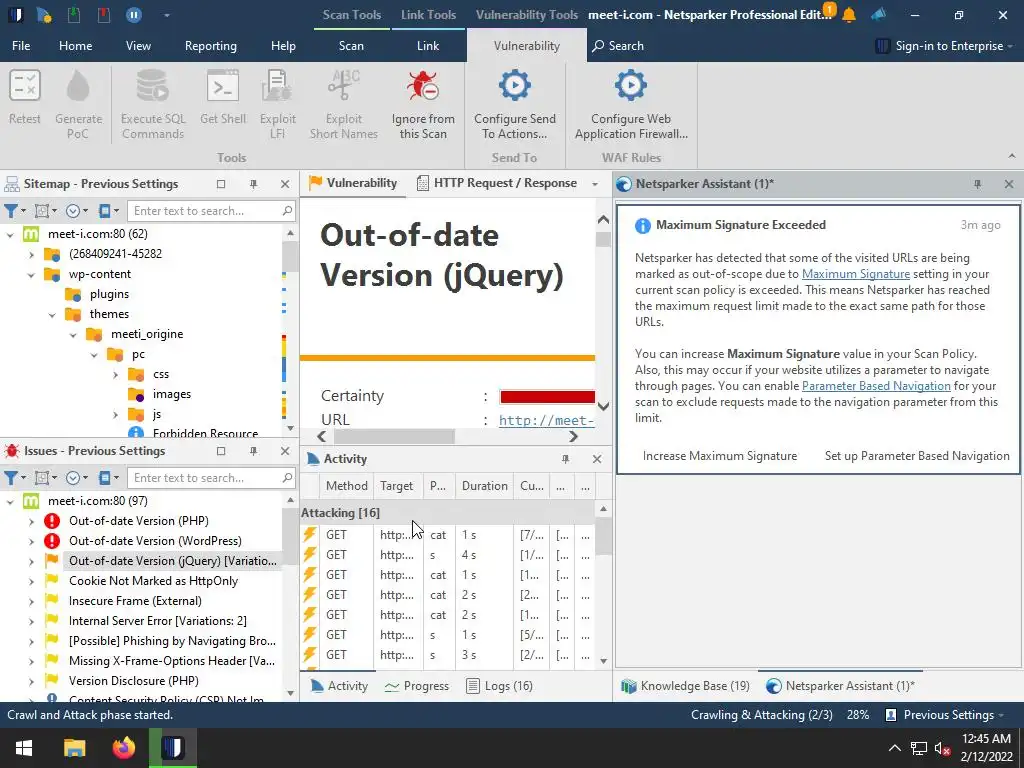Screen dimensions: 1024x768
Task: Click the Windows Start button
Action: [x=24, y=748]
